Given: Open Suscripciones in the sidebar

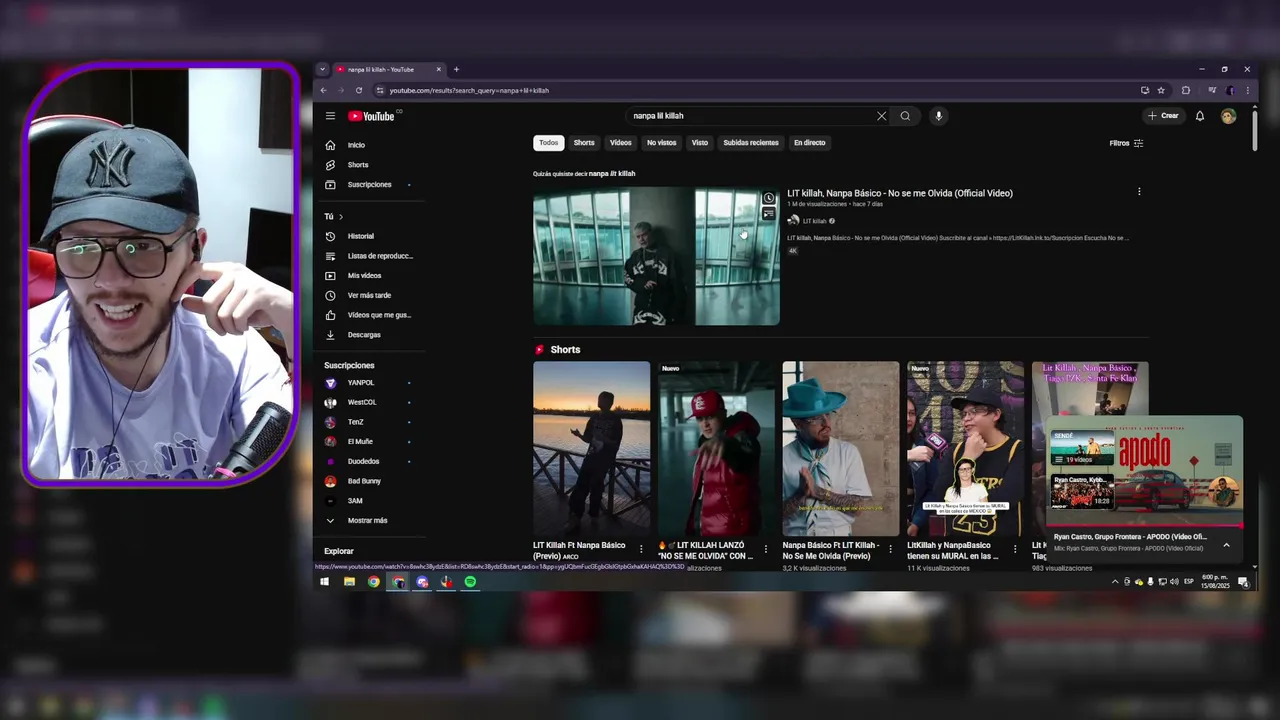Looking at the screenshot, I should tap(369, 184).
